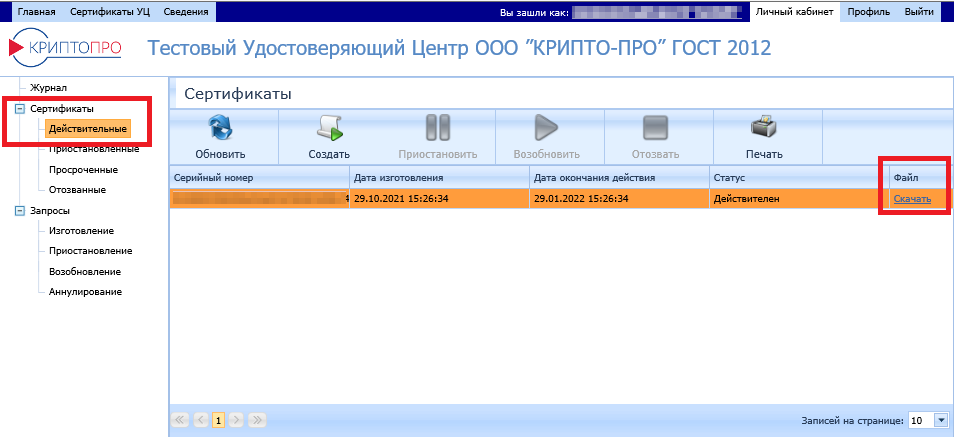
Task: Click the КриптоПро logo
Action: pyautogui.click(x=64, y=47)
